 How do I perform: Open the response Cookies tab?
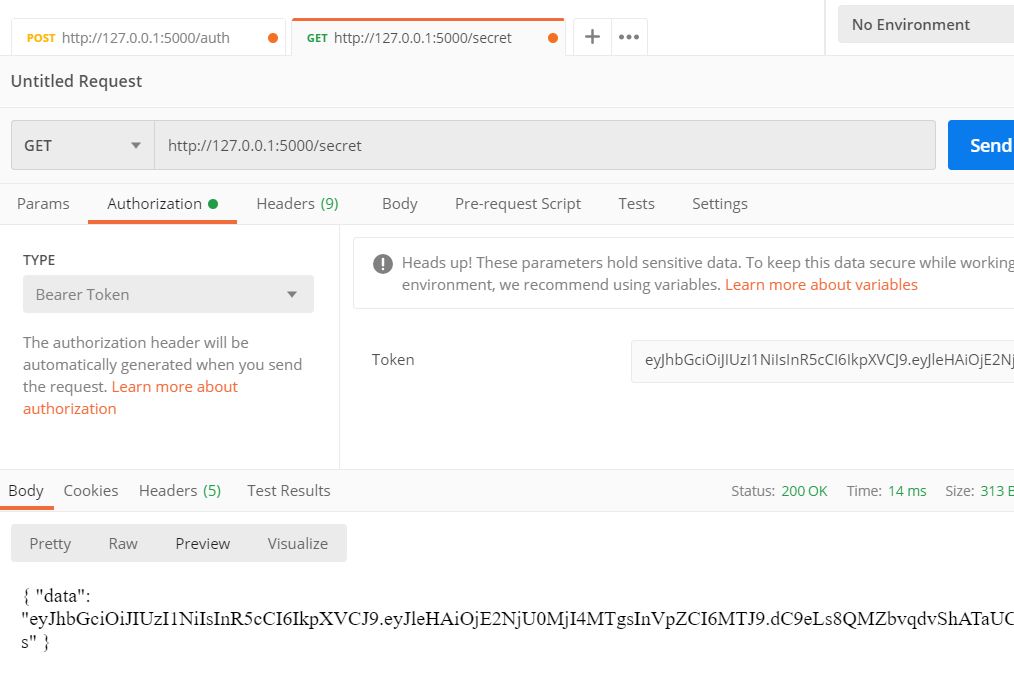coord(91,491)
